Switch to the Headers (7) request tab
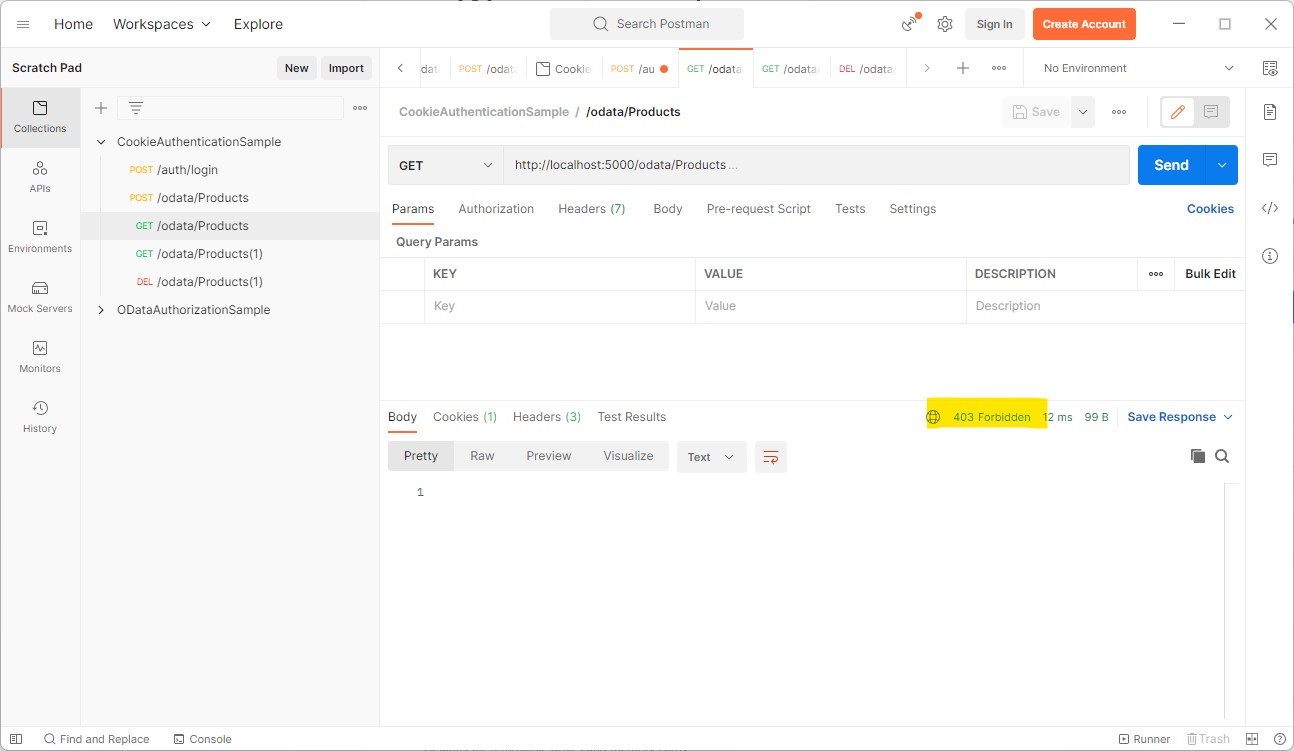 (x=592, y=209)
